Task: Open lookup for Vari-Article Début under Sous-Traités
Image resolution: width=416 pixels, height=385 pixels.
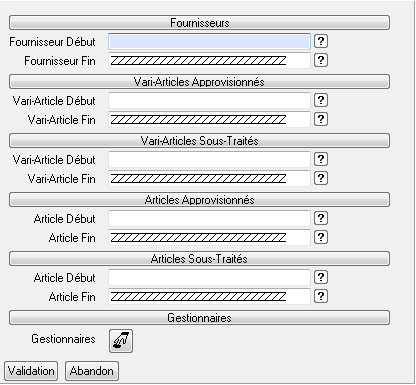Action: coord(321,159)
